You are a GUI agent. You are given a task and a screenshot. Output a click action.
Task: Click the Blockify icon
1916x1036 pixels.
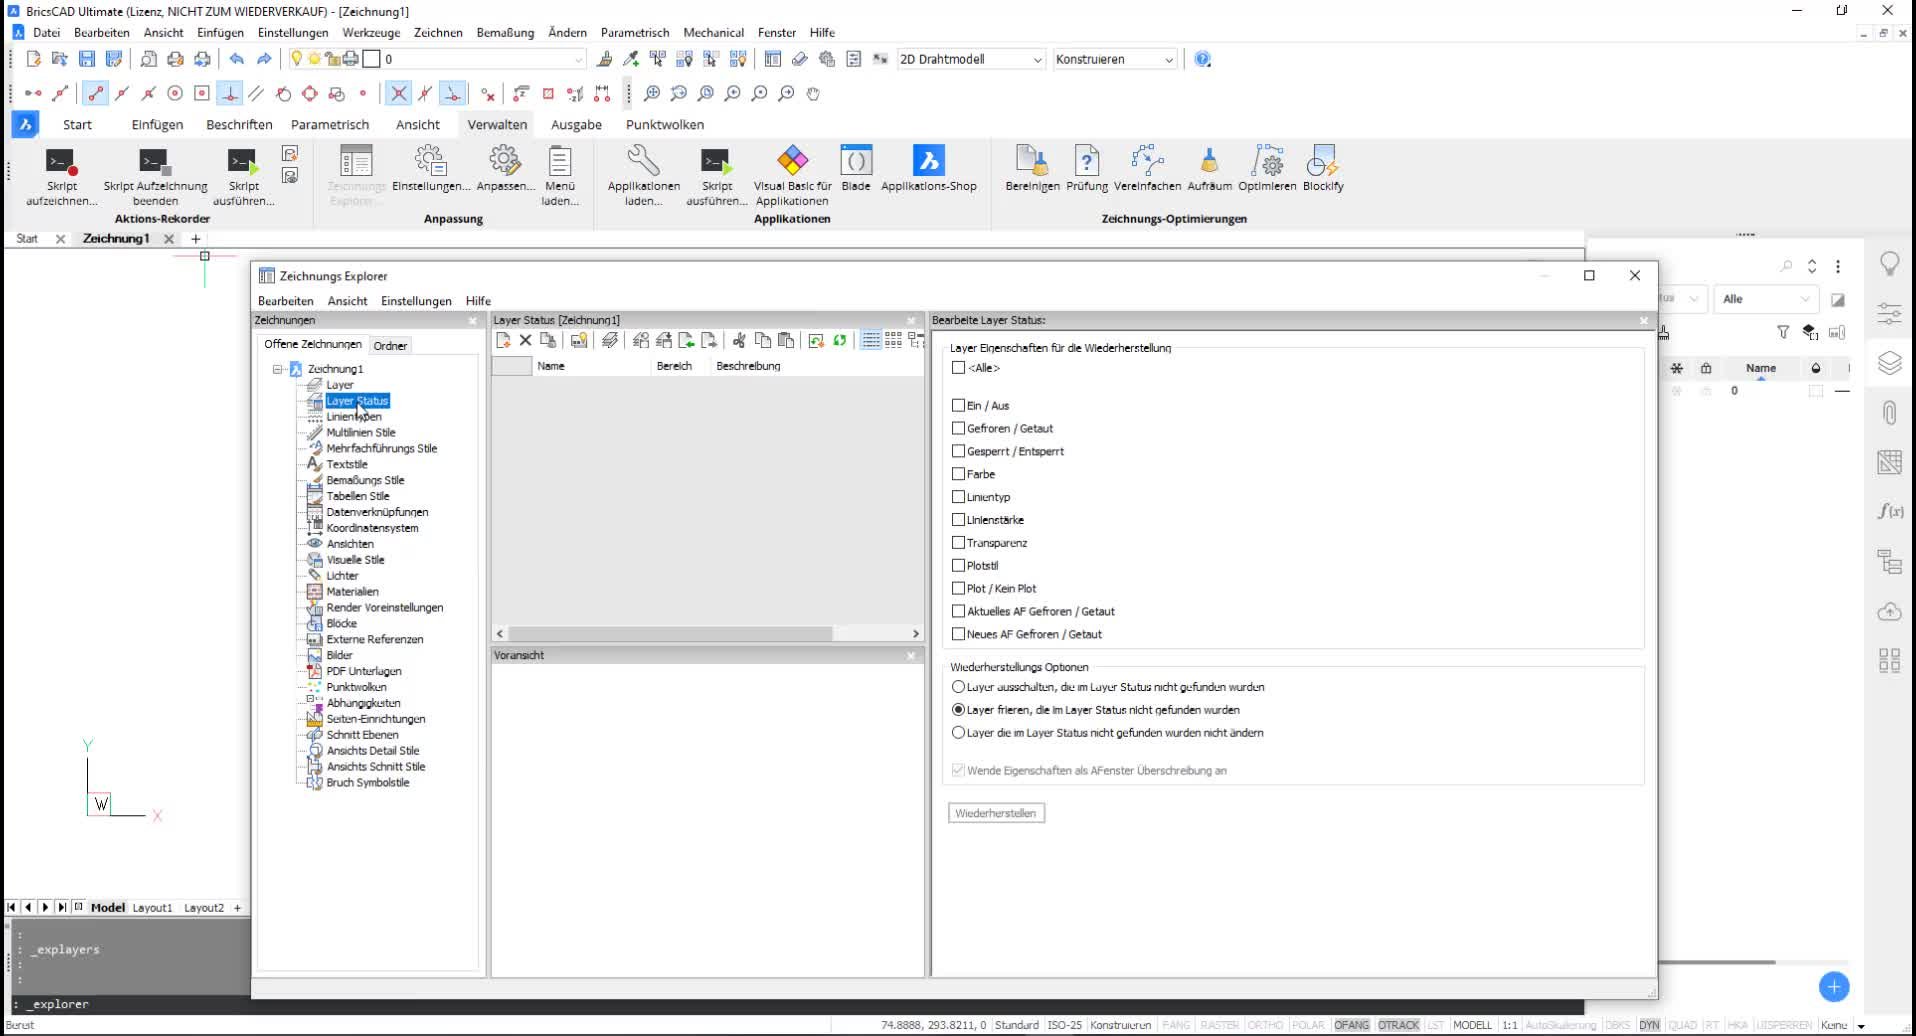[1323, 162]
